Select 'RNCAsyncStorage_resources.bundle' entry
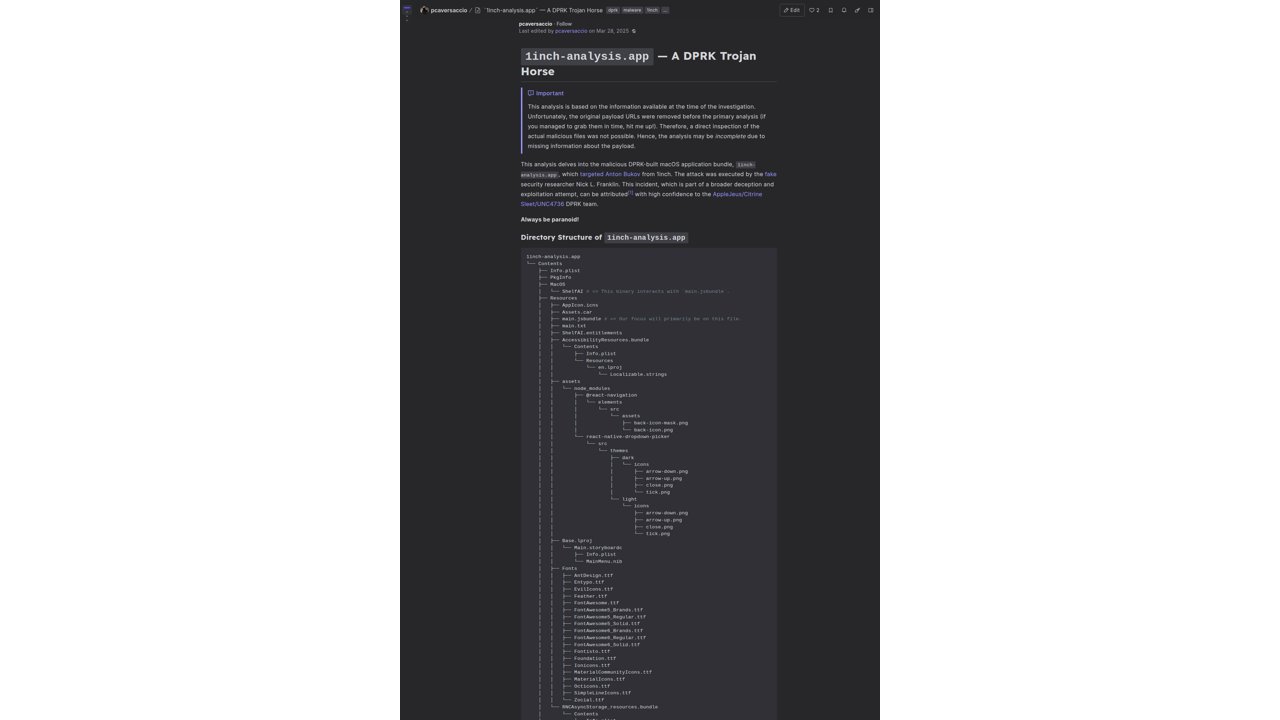Screen dimensions: 1280x720 tap(610, 707)
